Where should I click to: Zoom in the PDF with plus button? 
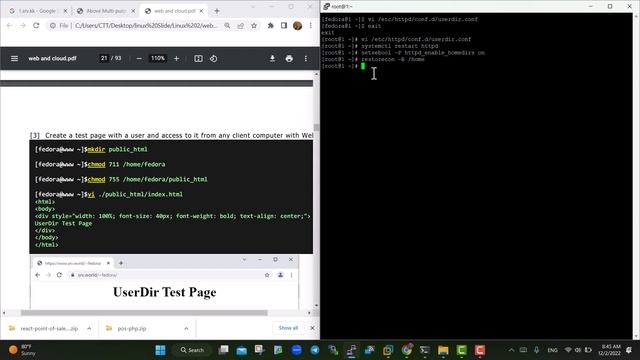coord(176,58)
